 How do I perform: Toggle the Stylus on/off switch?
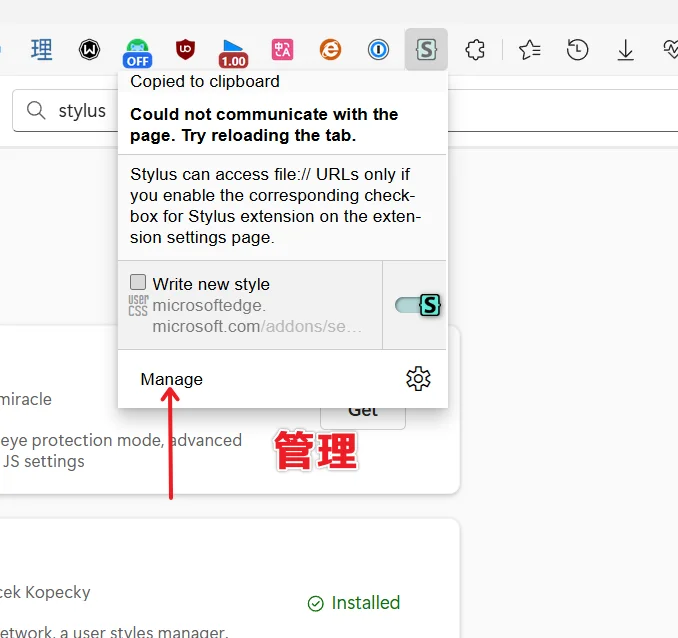tap(418, 305)
